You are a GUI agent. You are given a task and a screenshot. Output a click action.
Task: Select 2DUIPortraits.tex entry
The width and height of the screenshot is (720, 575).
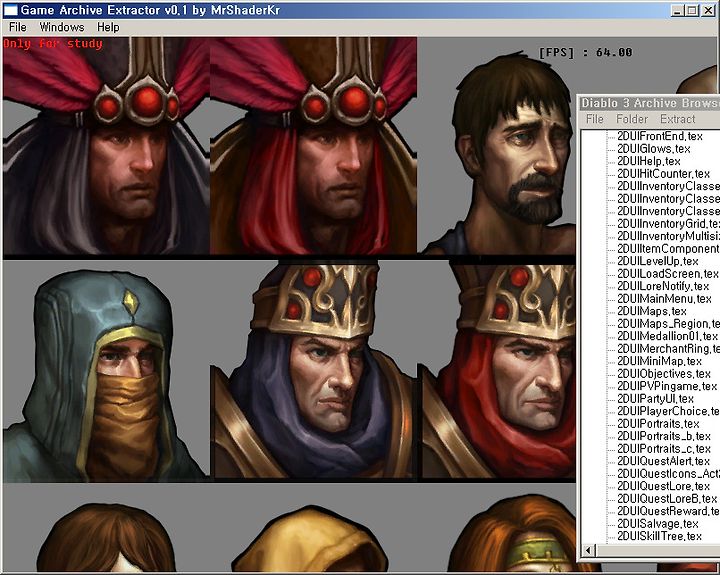pyautogui.click(x=658, y=423)
